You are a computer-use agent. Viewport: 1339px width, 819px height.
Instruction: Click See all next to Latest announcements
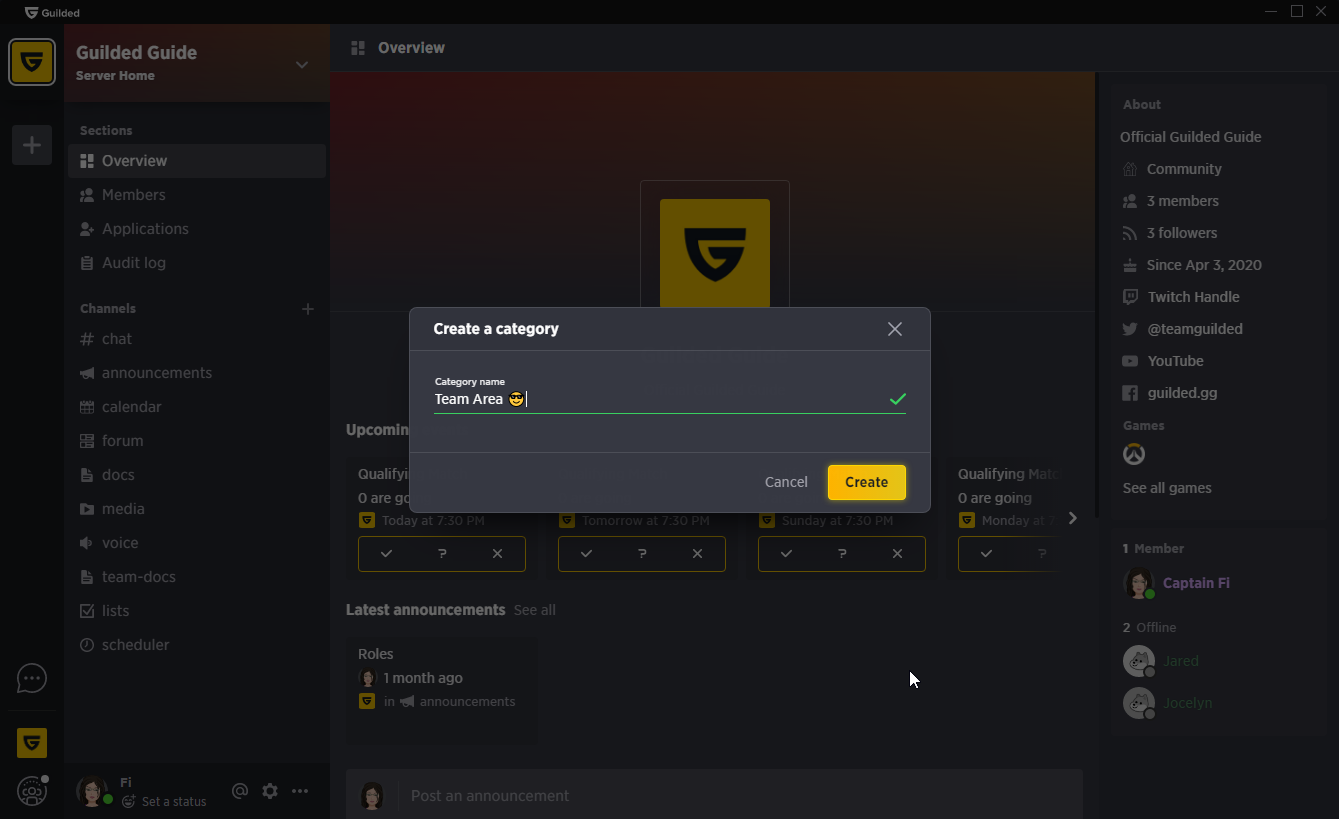534,610
